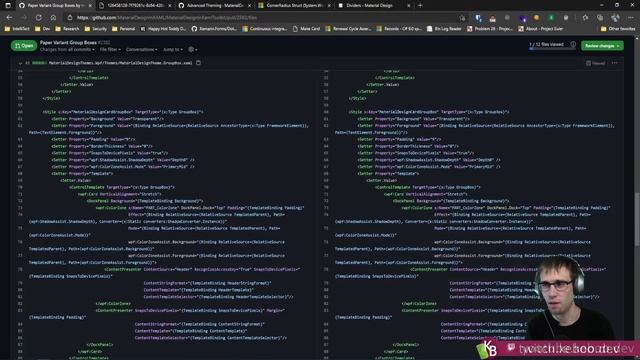Open a new browser tab
640x360 pixels.
click(420, 6)
